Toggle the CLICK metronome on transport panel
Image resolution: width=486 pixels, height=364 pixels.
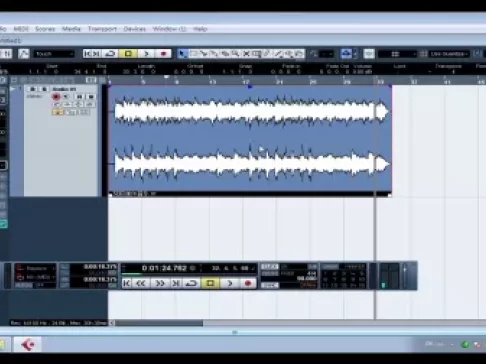[270, 267]
